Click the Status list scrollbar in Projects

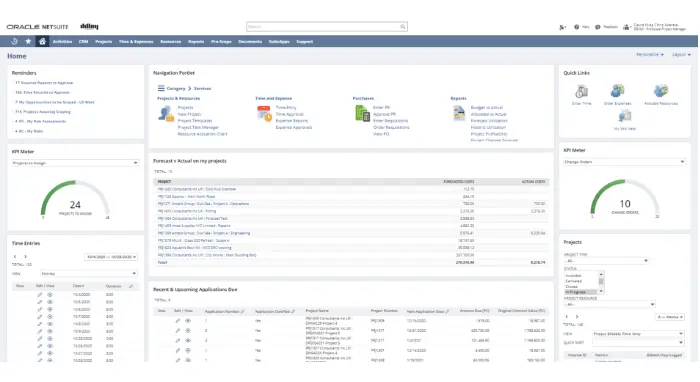(x=601, y=282)
